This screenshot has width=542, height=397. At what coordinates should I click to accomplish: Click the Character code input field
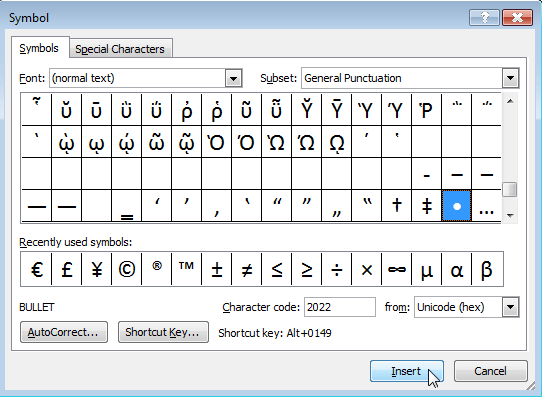(x=340, y=307)
